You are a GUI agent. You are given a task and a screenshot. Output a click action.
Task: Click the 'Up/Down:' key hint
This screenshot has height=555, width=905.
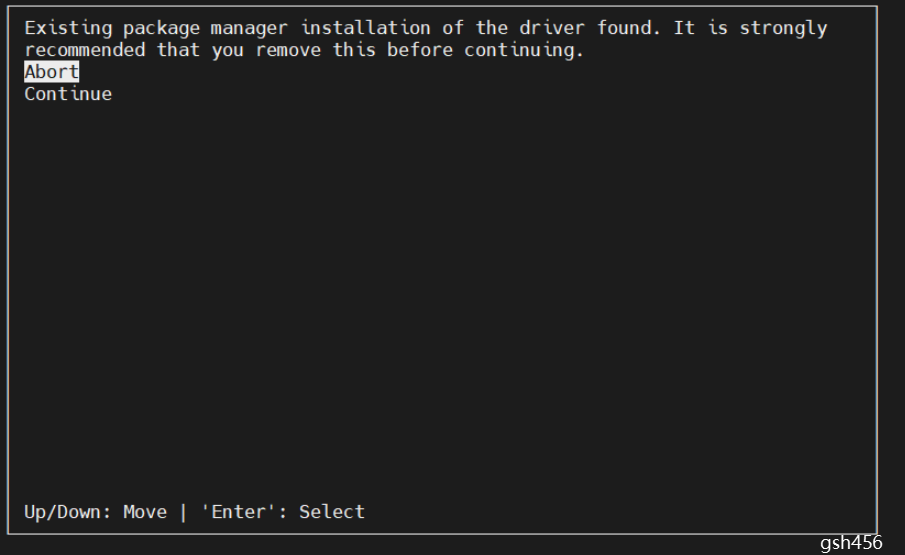(68, 512)
